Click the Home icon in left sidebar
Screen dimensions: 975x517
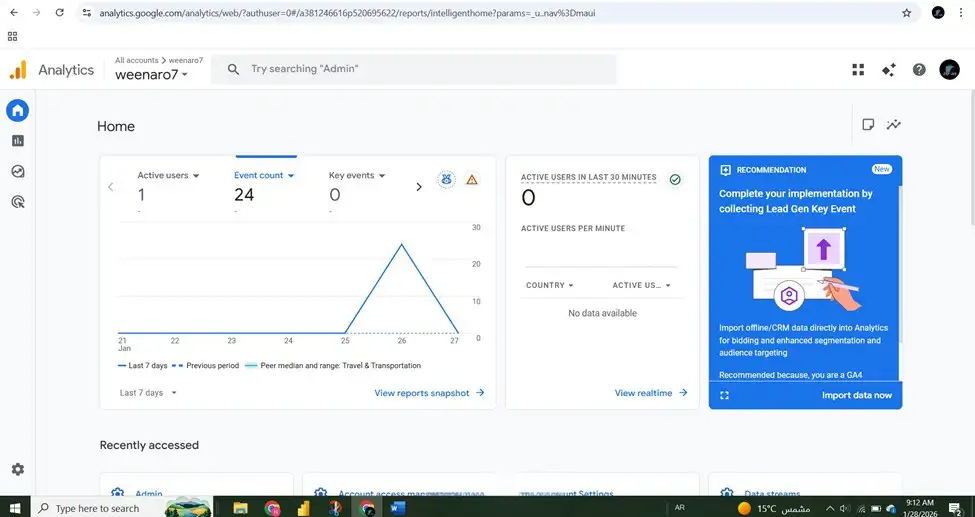click(17, 111)
